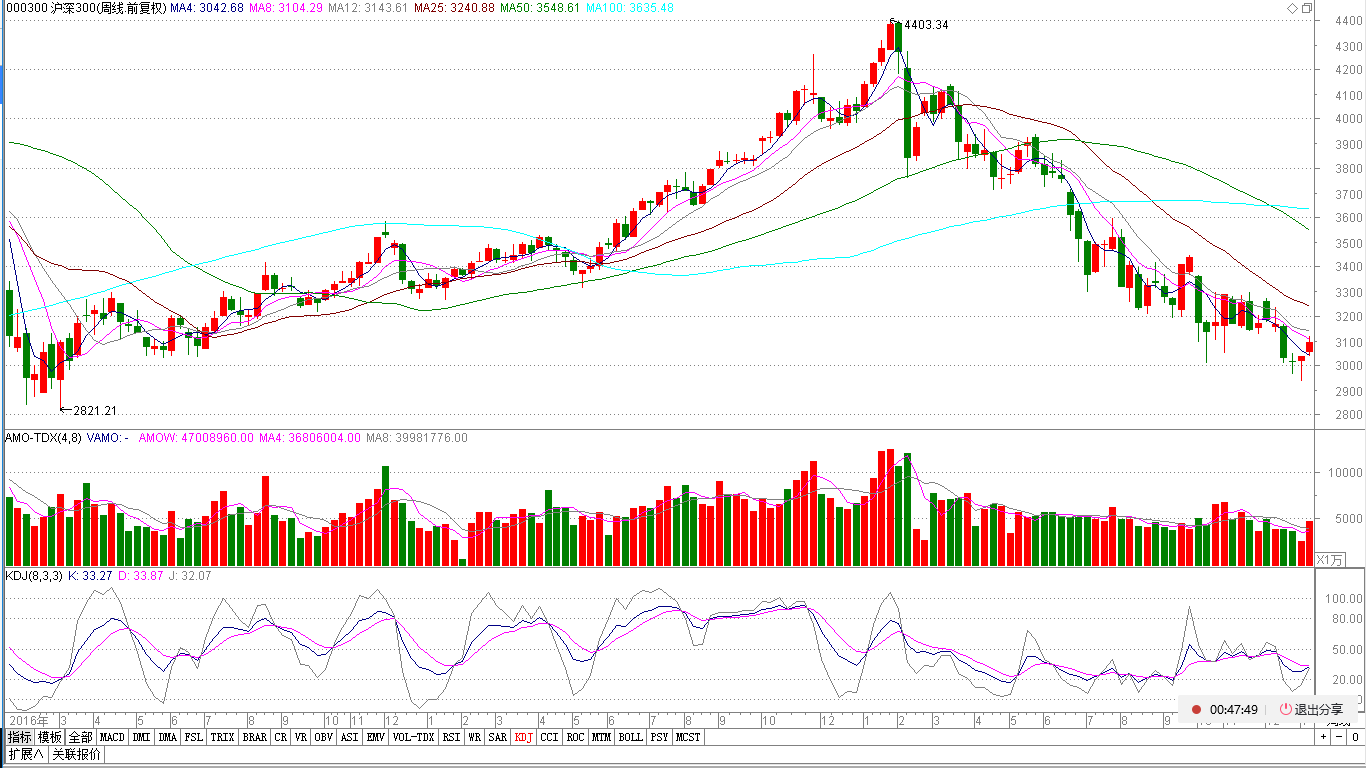The image size is (1366, 768).
Task: Click the 退出分享 exit sharing button
Action: [1310, 709]
